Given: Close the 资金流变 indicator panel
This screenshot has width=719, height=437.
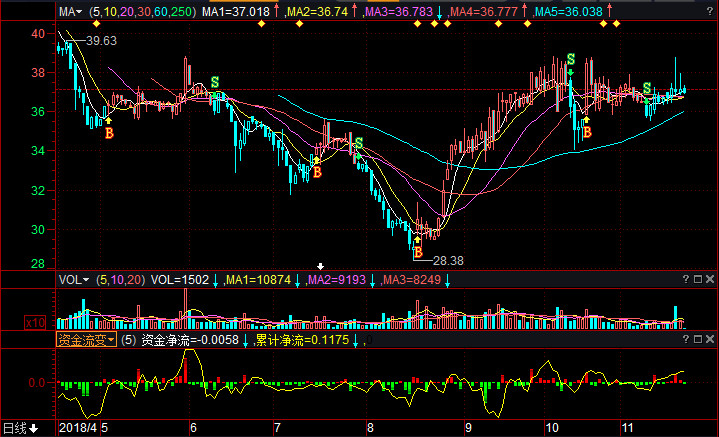Looking at the screenshot, I should 710,339.
